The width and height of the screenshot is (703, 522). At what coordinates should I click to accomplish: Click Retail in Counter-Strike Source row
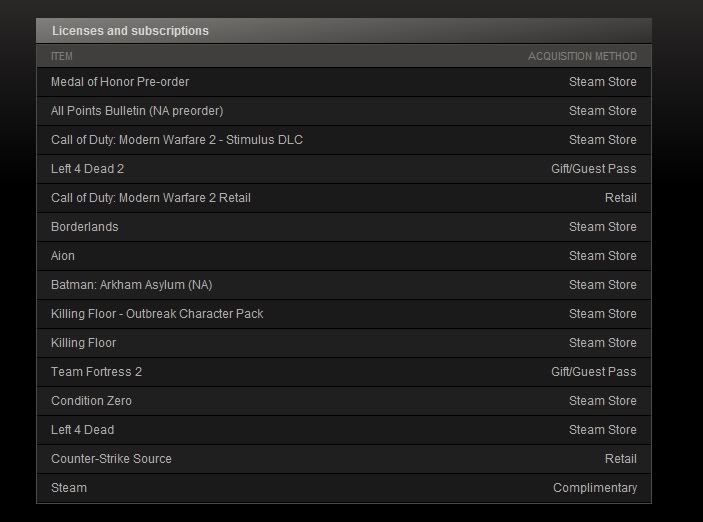point(621,459)
